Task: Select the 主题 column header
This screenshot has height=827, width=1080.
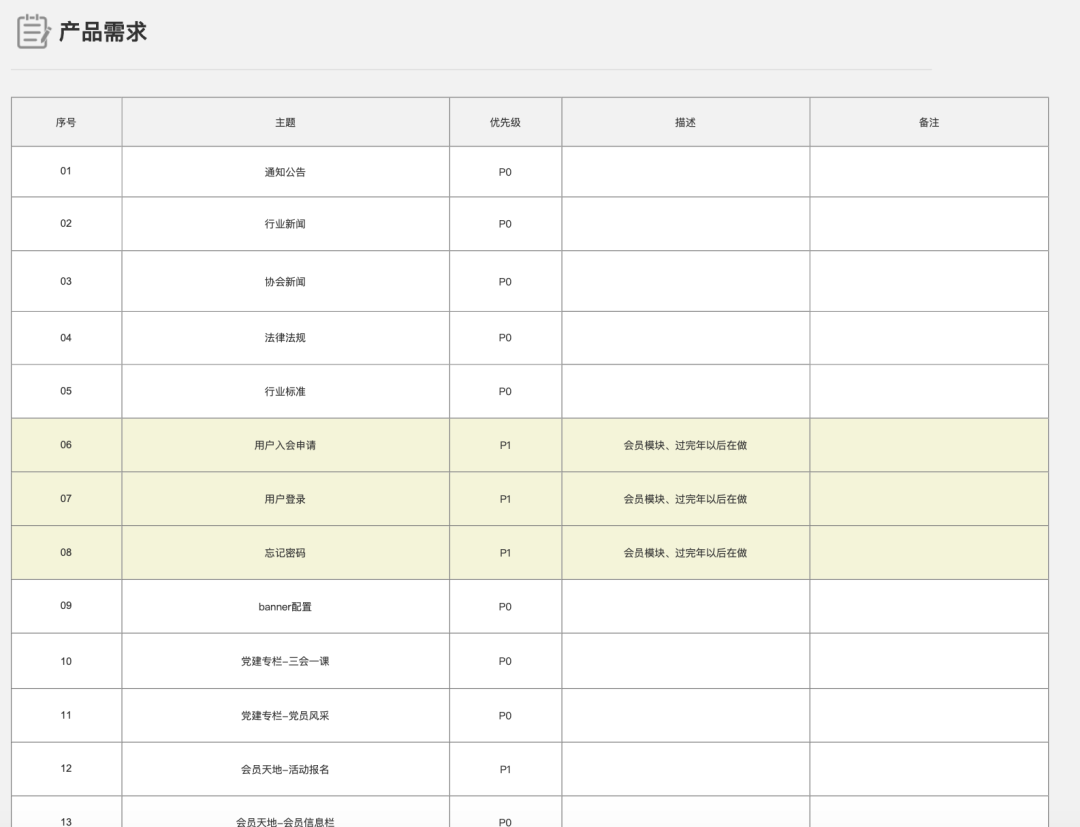Action: point(285,122)
